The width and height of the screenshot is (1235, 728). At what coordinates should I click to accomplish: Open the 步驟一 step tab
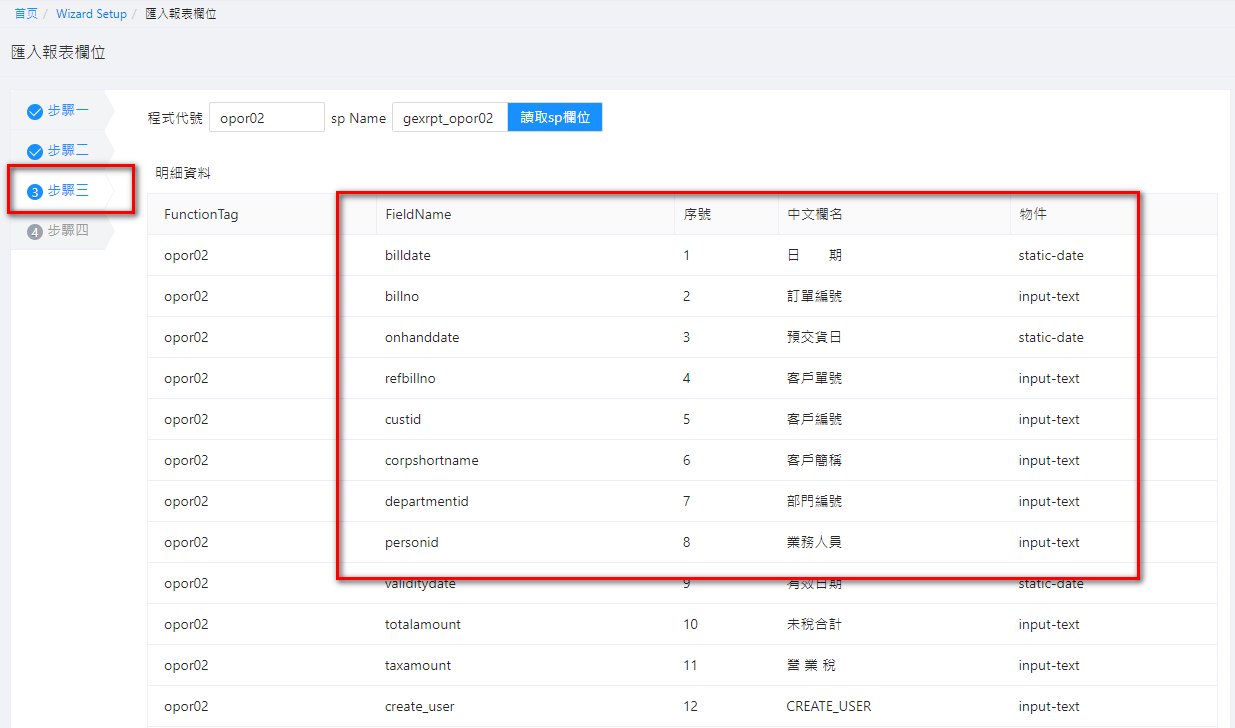pos(68,110)
